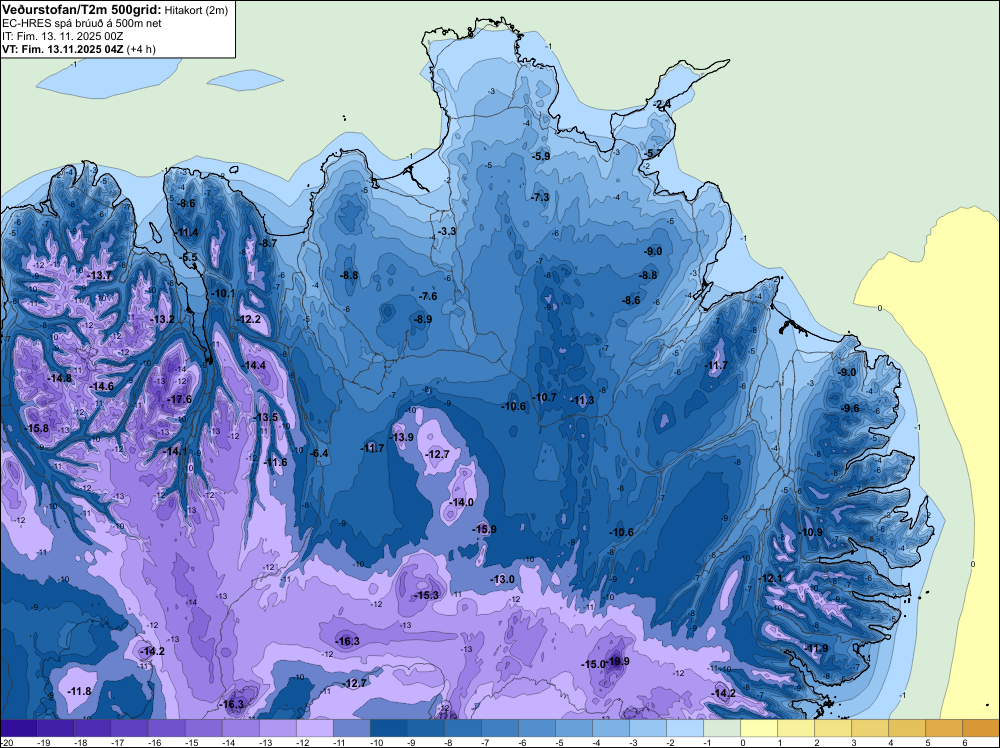Click the -15.8 temperature value
Image resolution: width=1000 pixels, height=748 pixels.
37,428
